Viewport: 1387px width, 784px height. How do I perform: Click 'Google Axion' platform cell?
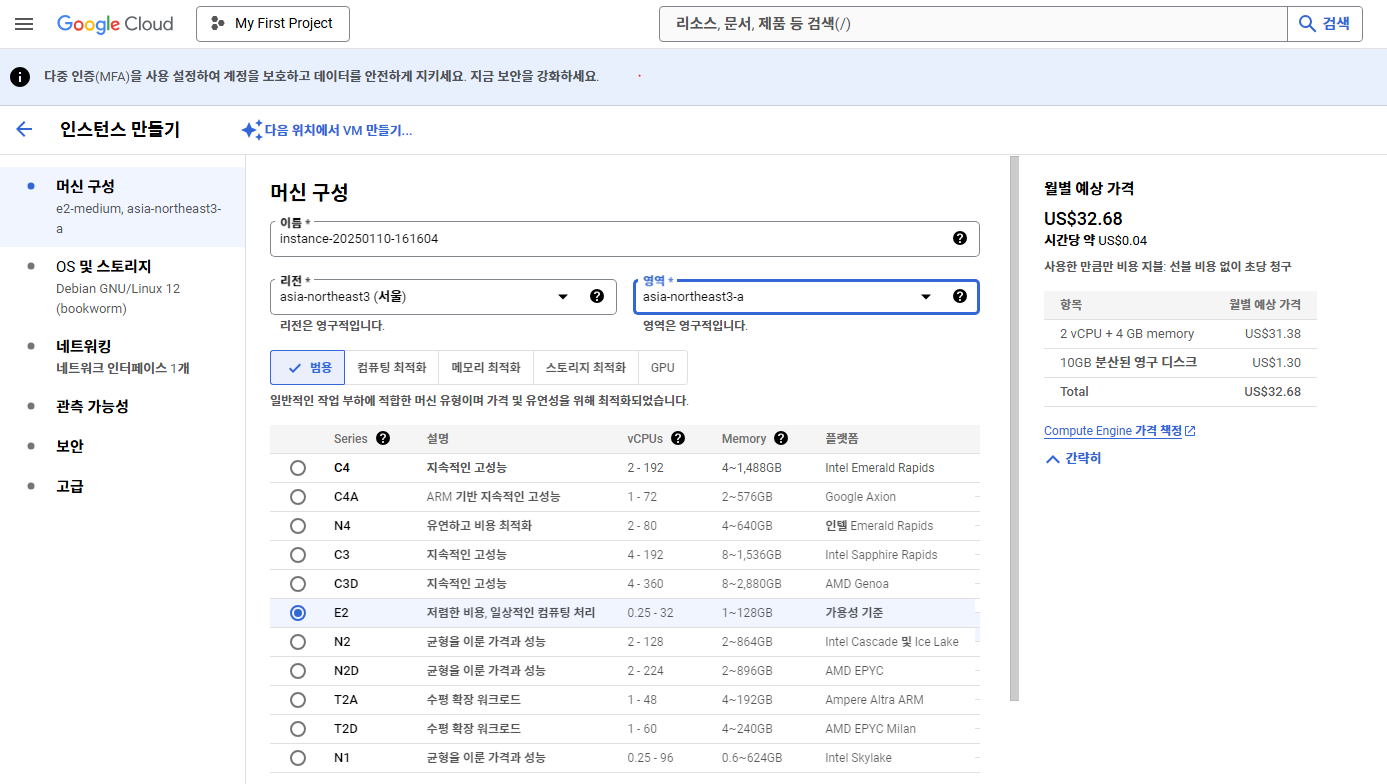(x=861, y=497)
